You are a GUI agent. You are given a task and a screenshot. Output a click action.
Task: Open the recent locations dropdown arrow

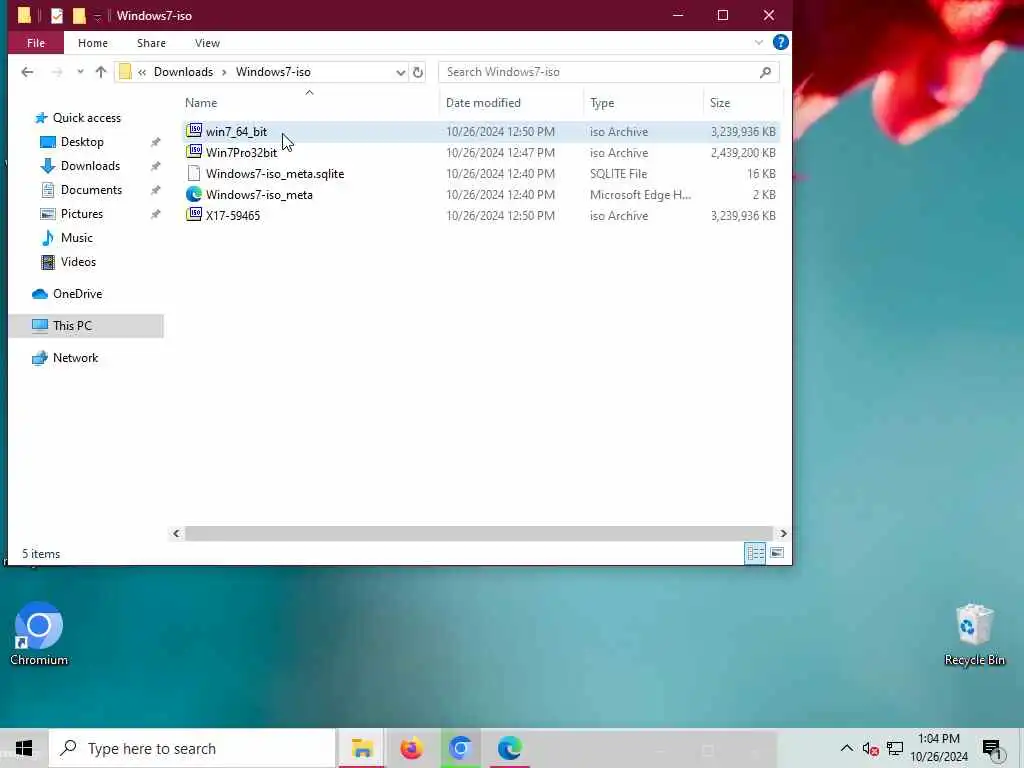pyautogui.click(x=80, y=72)
